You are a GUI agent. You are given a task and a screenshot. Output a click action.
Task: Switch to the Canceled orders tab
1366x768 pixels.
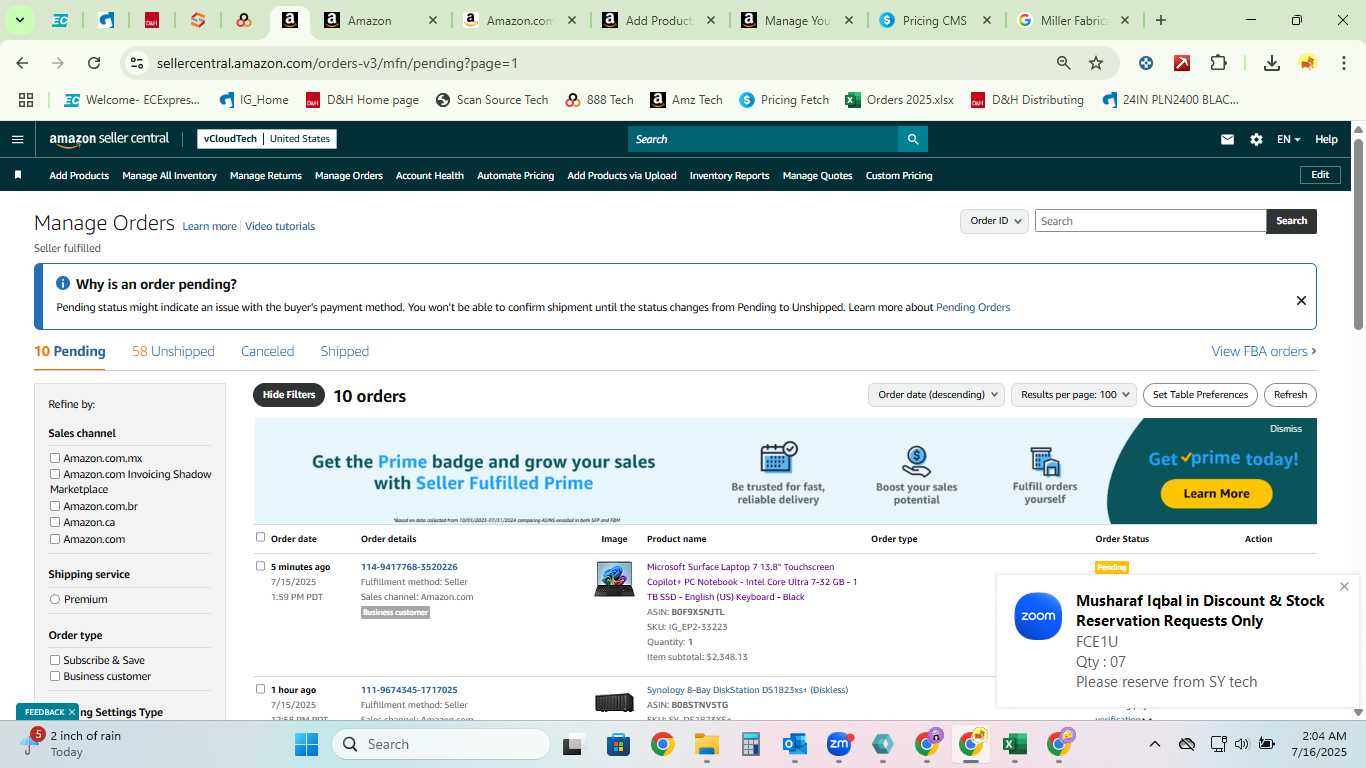[267, 351]
